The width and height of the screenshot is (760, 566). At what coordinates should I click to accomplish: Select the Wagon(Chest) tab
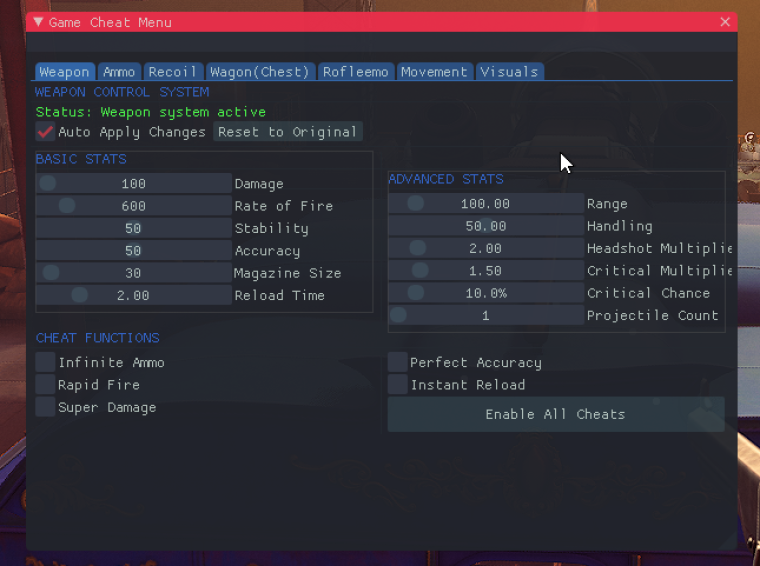pyautogui.click(x=260, y=72)
